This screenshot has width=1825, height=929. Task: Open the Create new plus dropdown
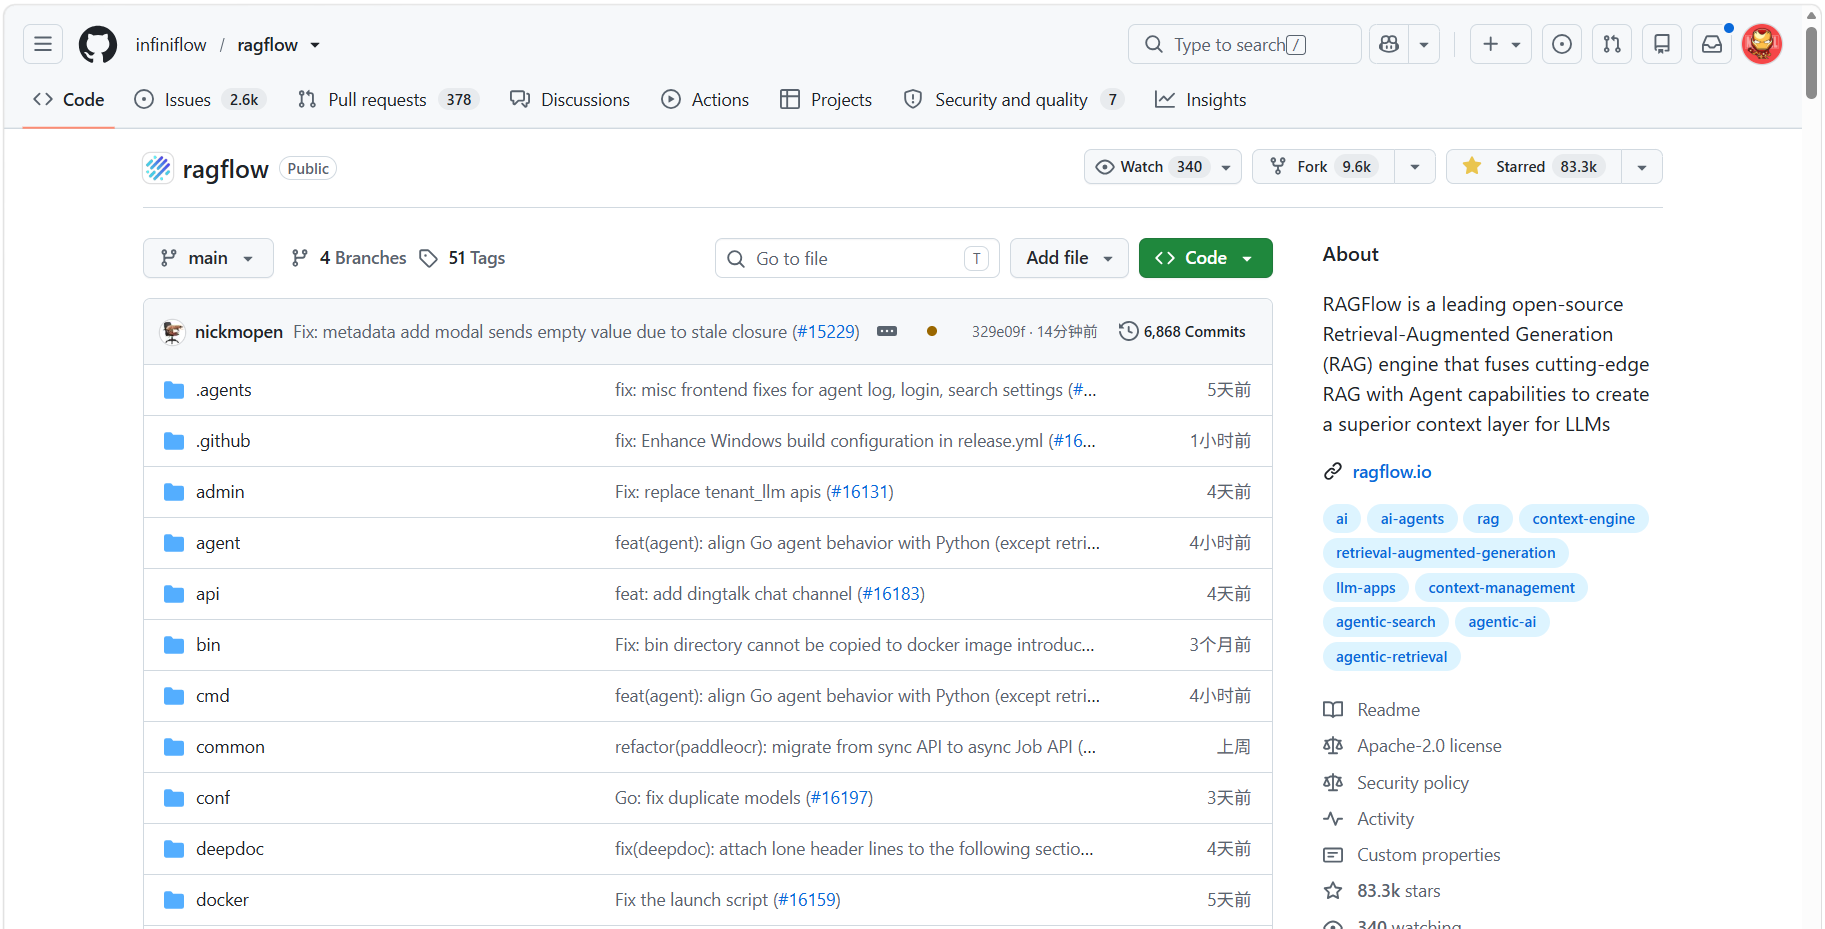(1501, 44)
